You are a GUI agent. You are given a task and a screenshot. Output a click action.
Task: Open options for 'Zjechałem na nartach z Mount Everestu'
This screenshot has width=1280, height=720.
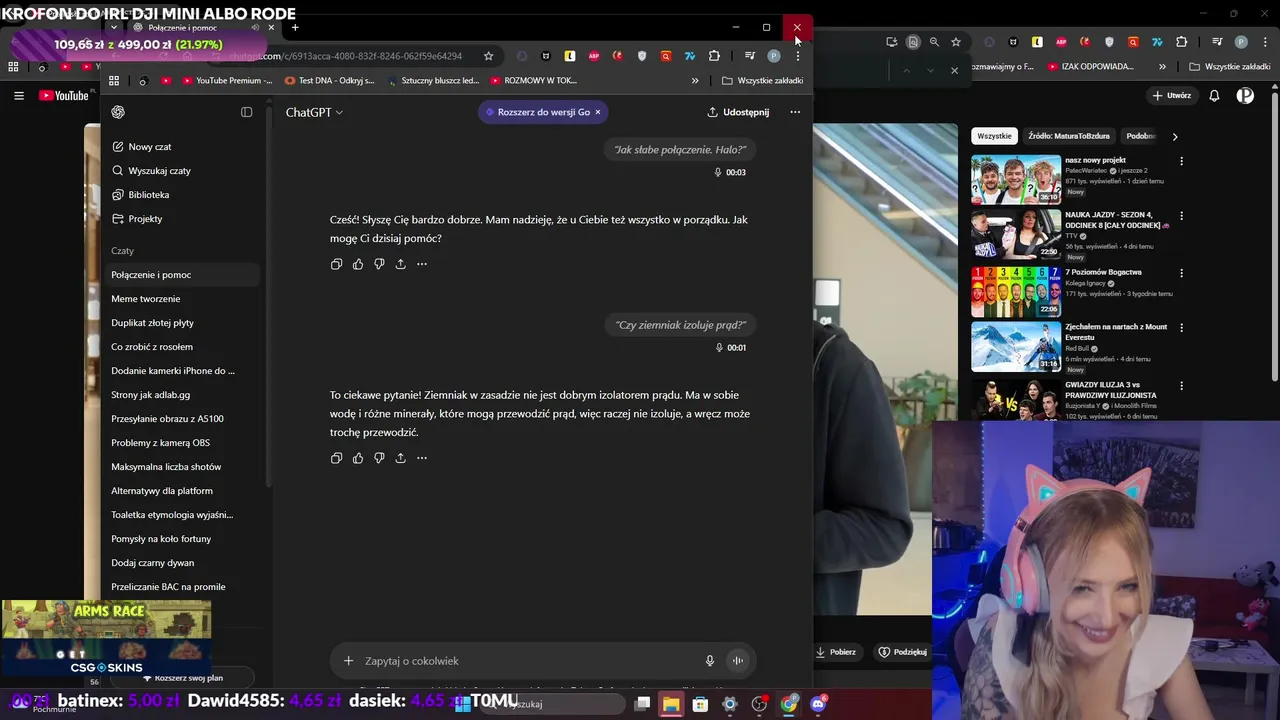(1181, 328)
